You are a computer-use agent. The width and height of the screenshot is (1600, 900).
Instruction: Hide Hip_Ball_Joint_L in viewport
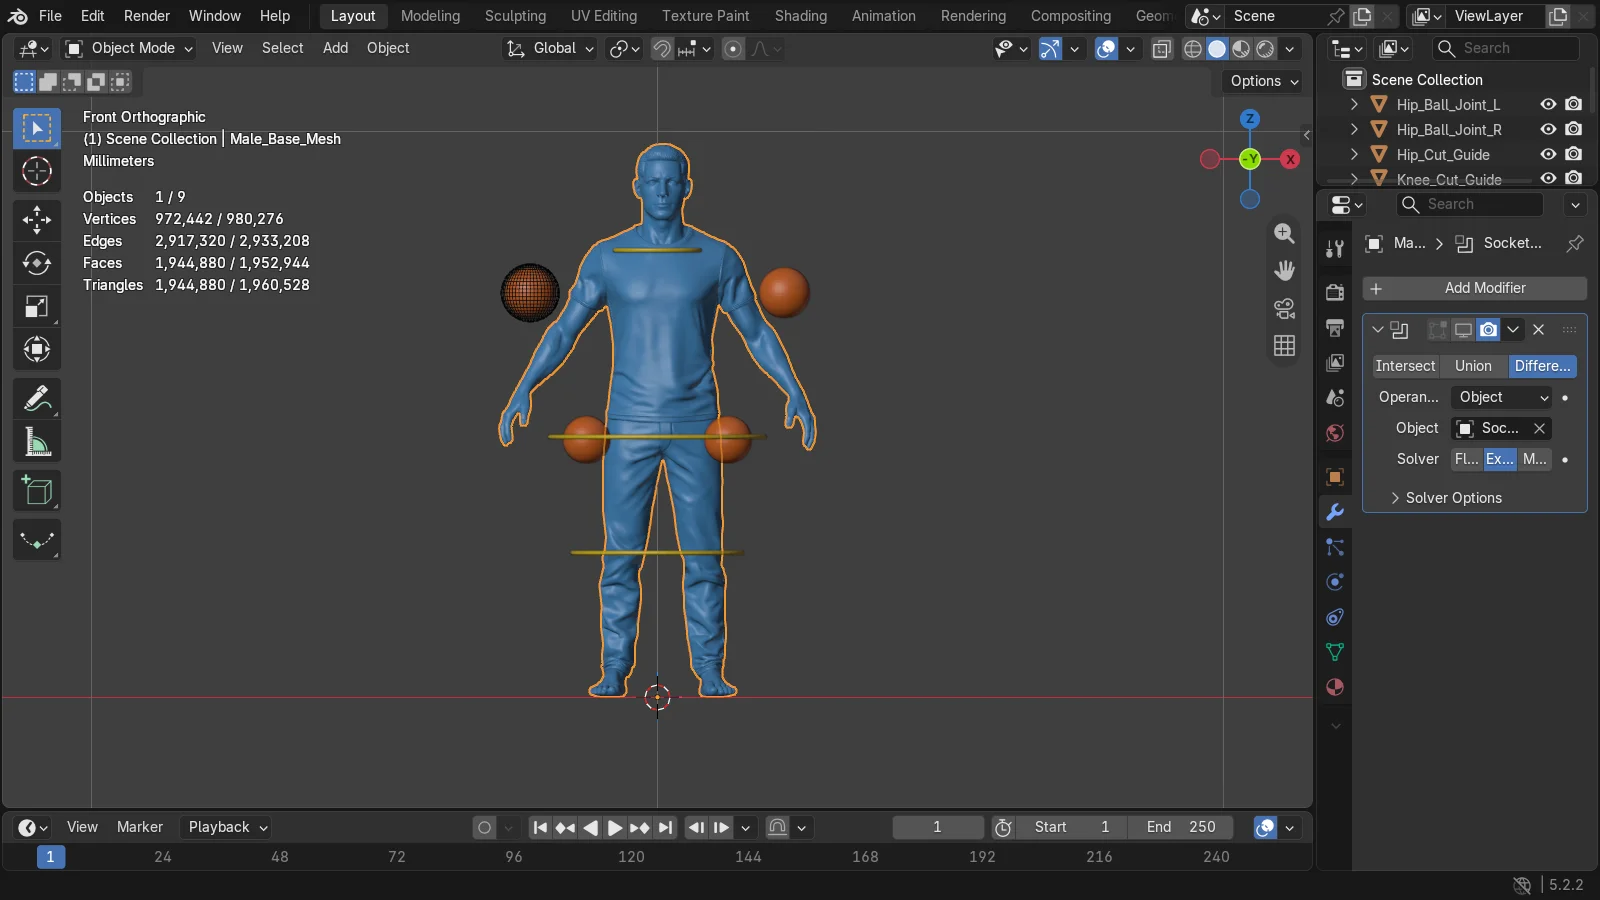(x=1548, y=104)
